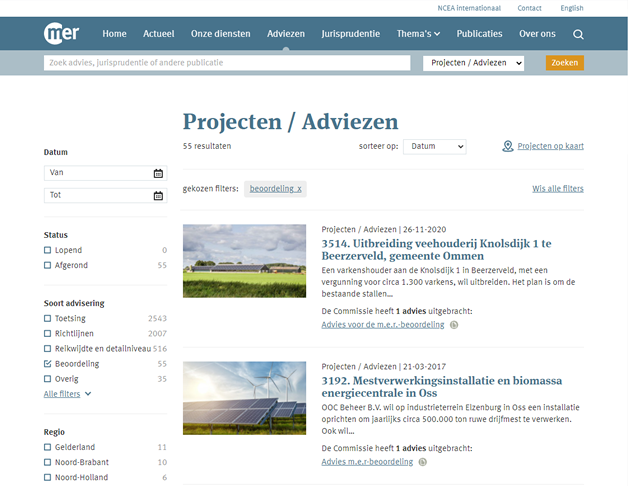Open the calendar icon in the Tot field
The height and width of the screenshot is (486, 628).
point(158,196)
